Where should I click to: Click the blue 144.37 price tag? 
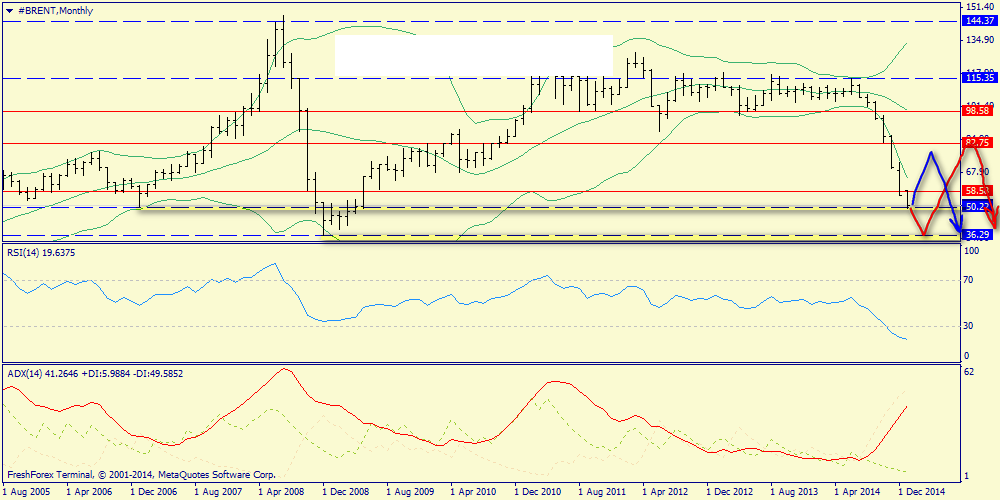pos(980,21)
